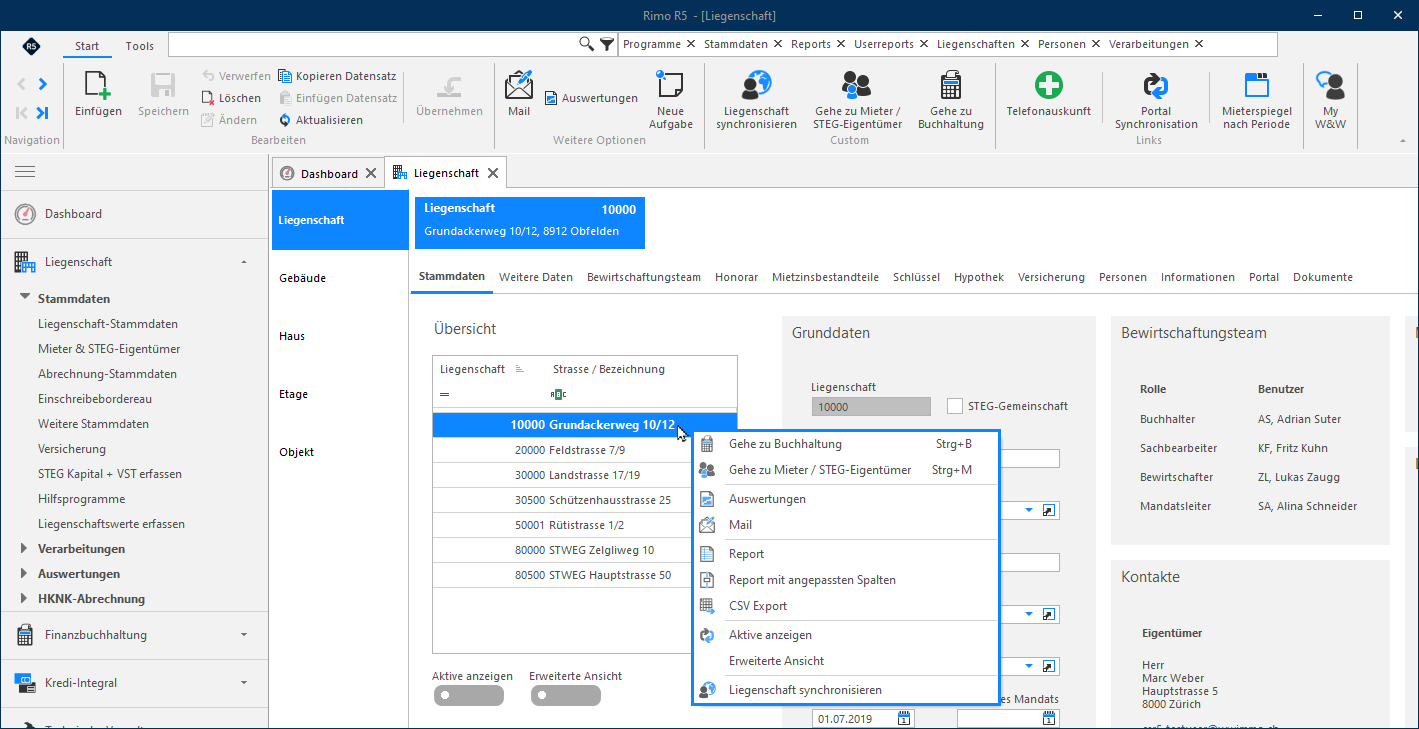Select Report mit angepassten Spalten
The image size is (1419, 729).
[x=845, y=580]
